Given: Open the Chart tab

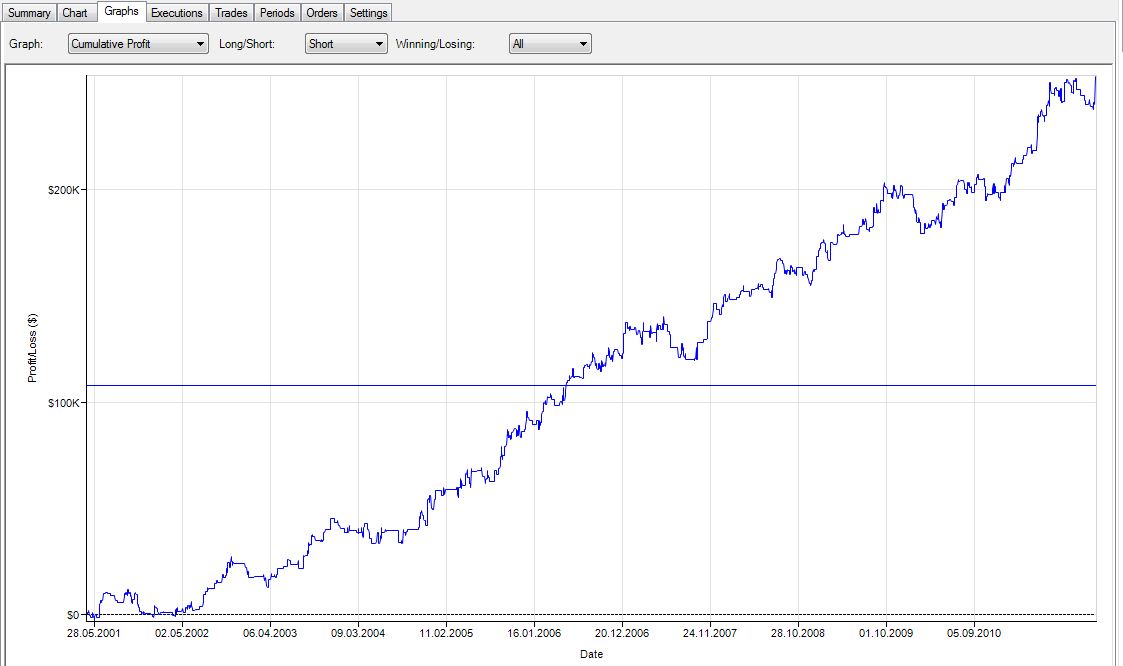Looking at the screenshot, I should [x=75, y=13].
